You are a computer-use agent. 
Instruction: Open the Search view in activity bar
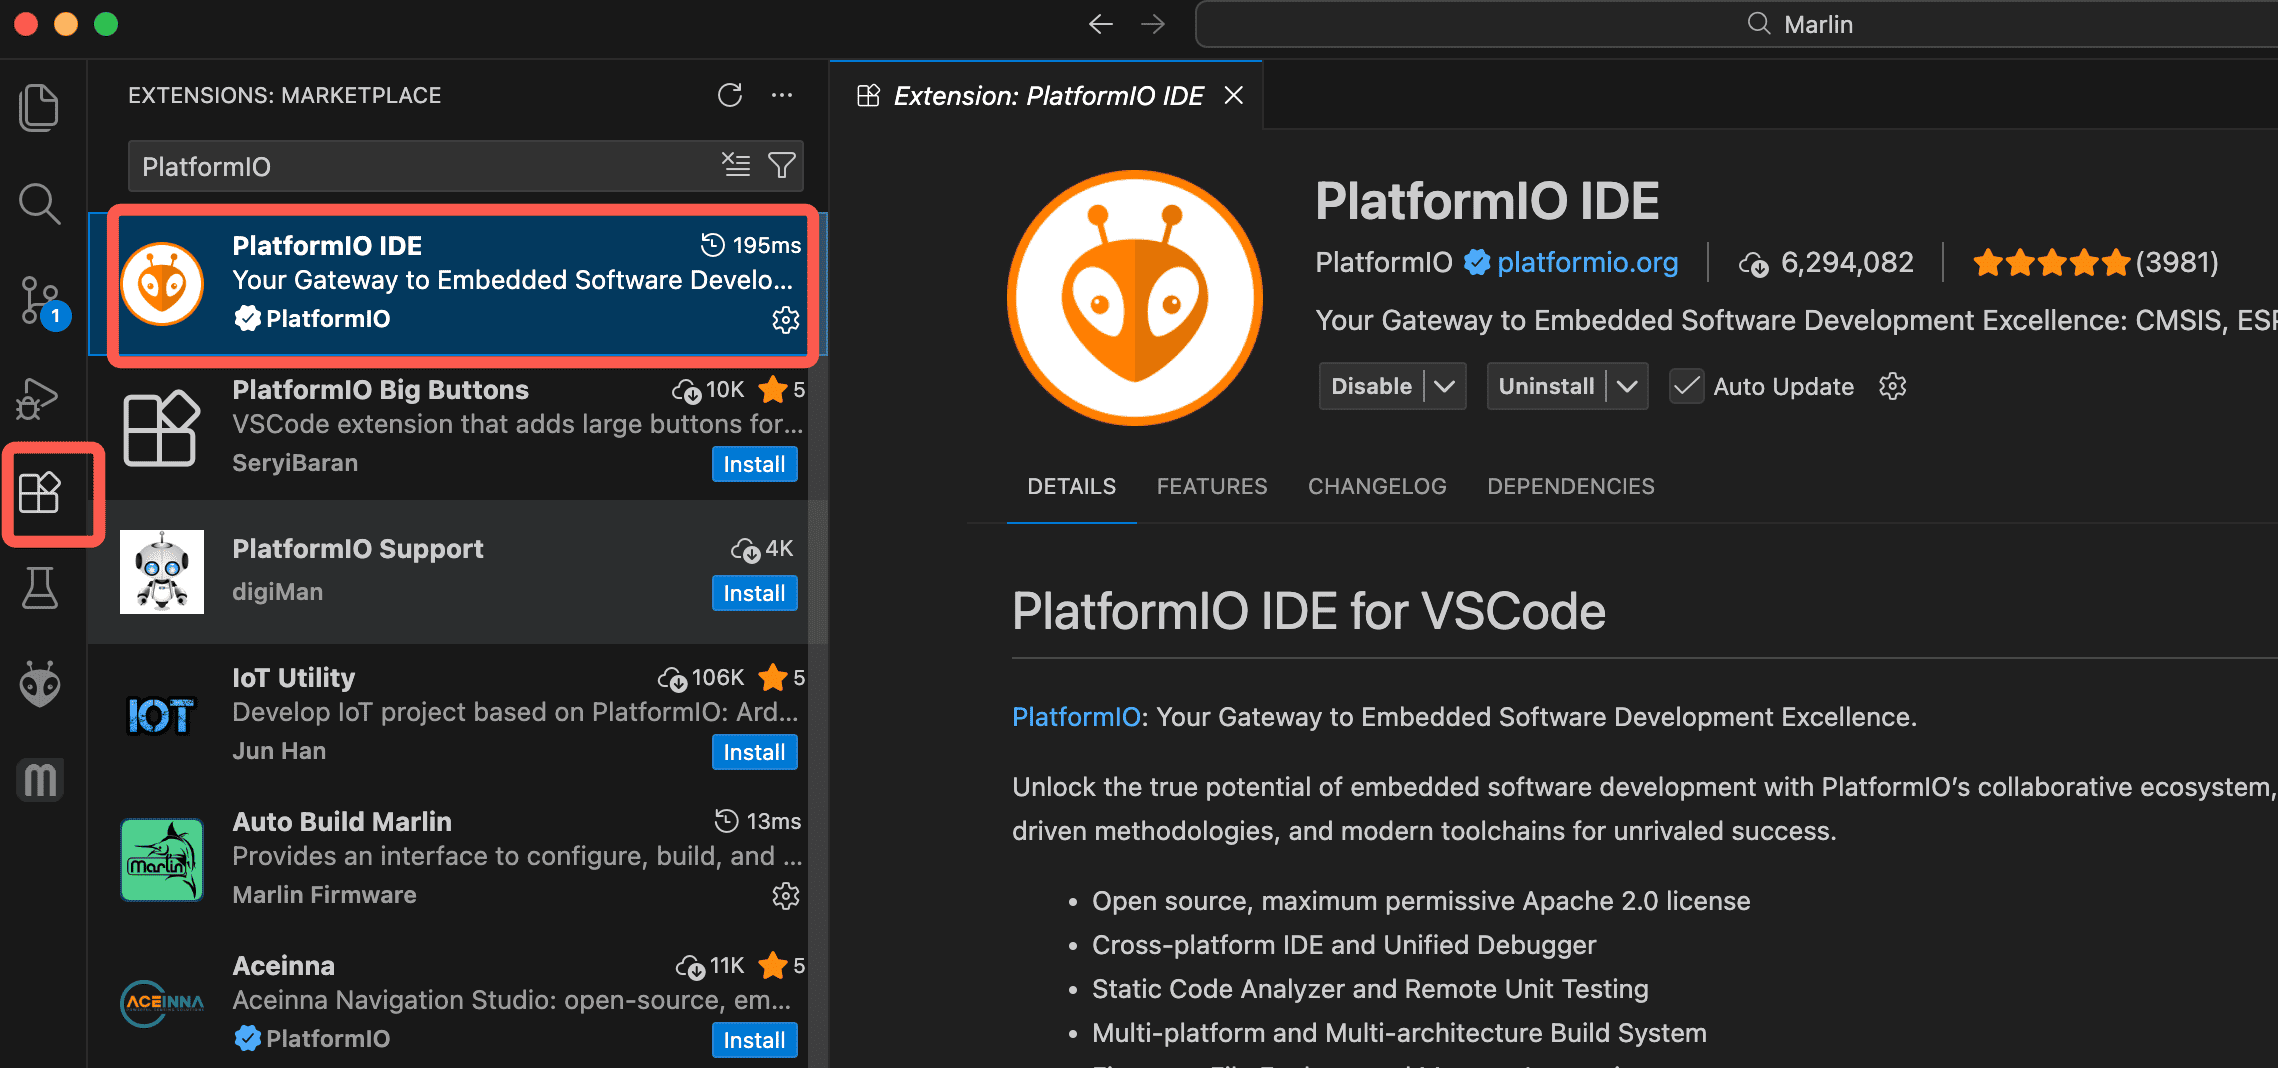[x=39, y=204]
